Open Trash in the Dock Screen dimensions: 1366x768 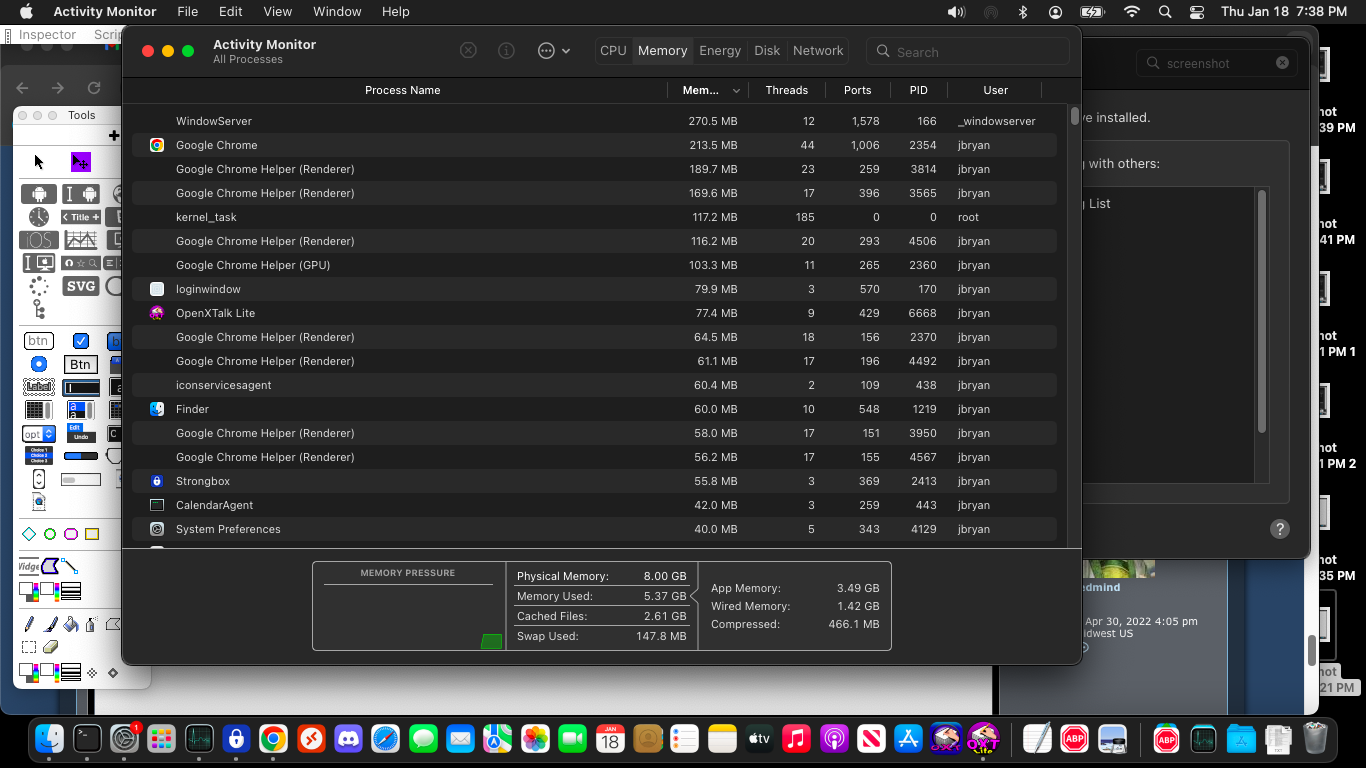point(1315,739)
